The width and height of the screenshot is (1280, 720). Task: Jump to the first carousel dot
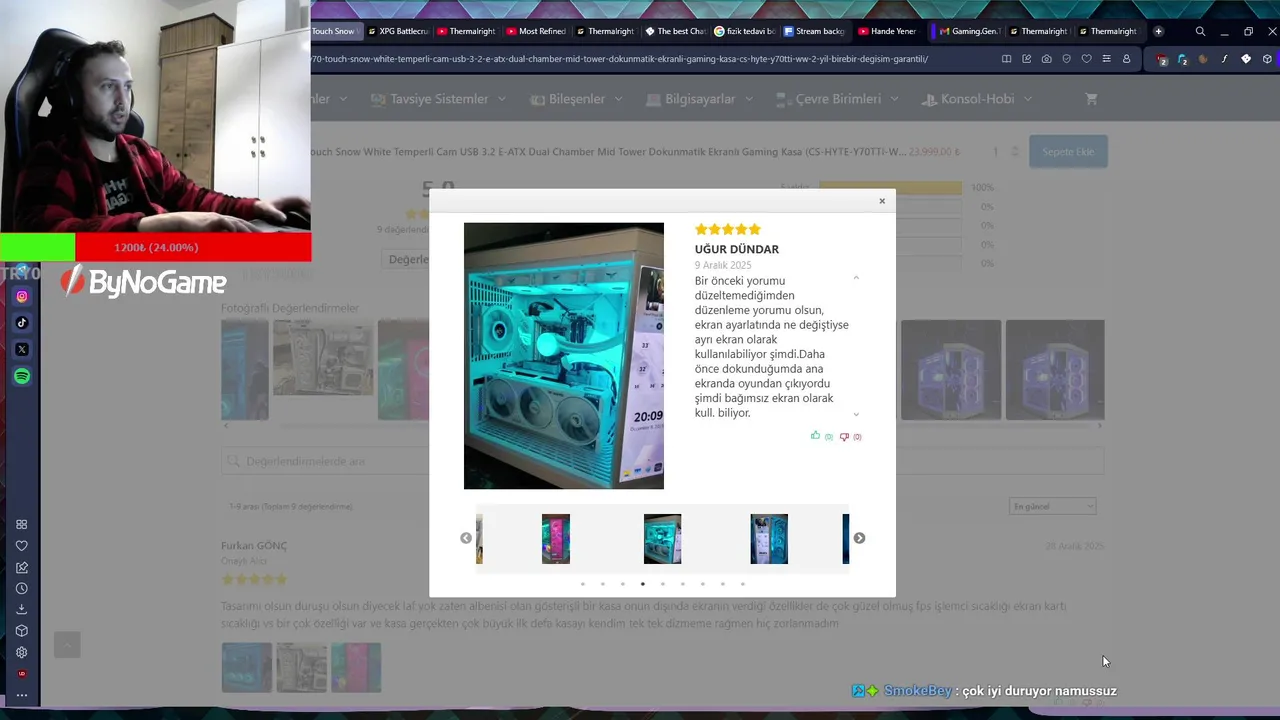[583, 584]
